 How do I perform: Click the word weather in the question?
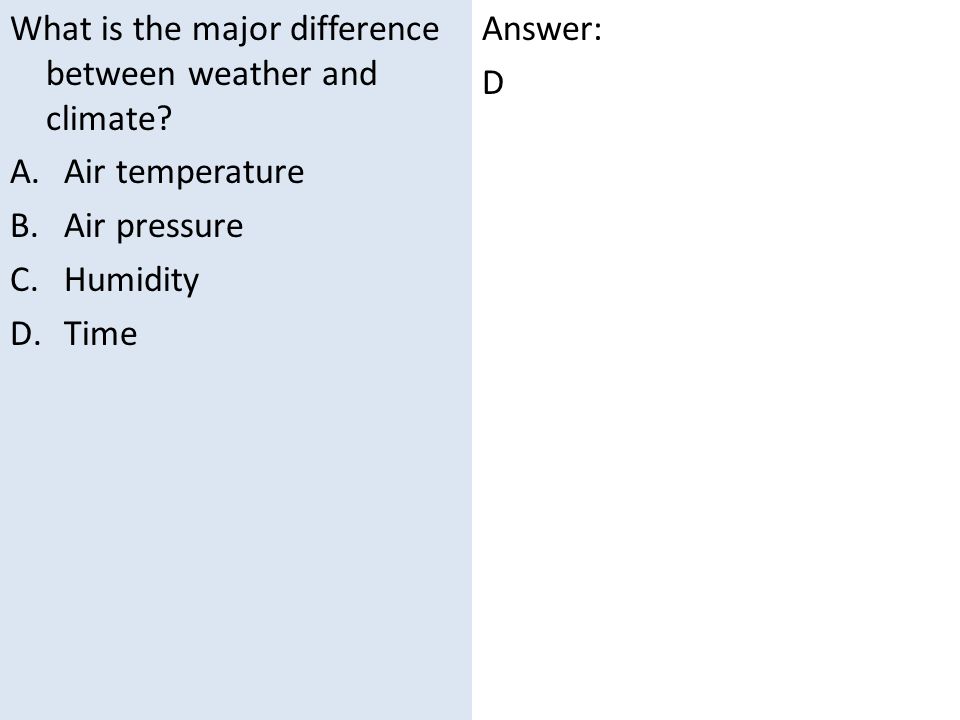250,74
